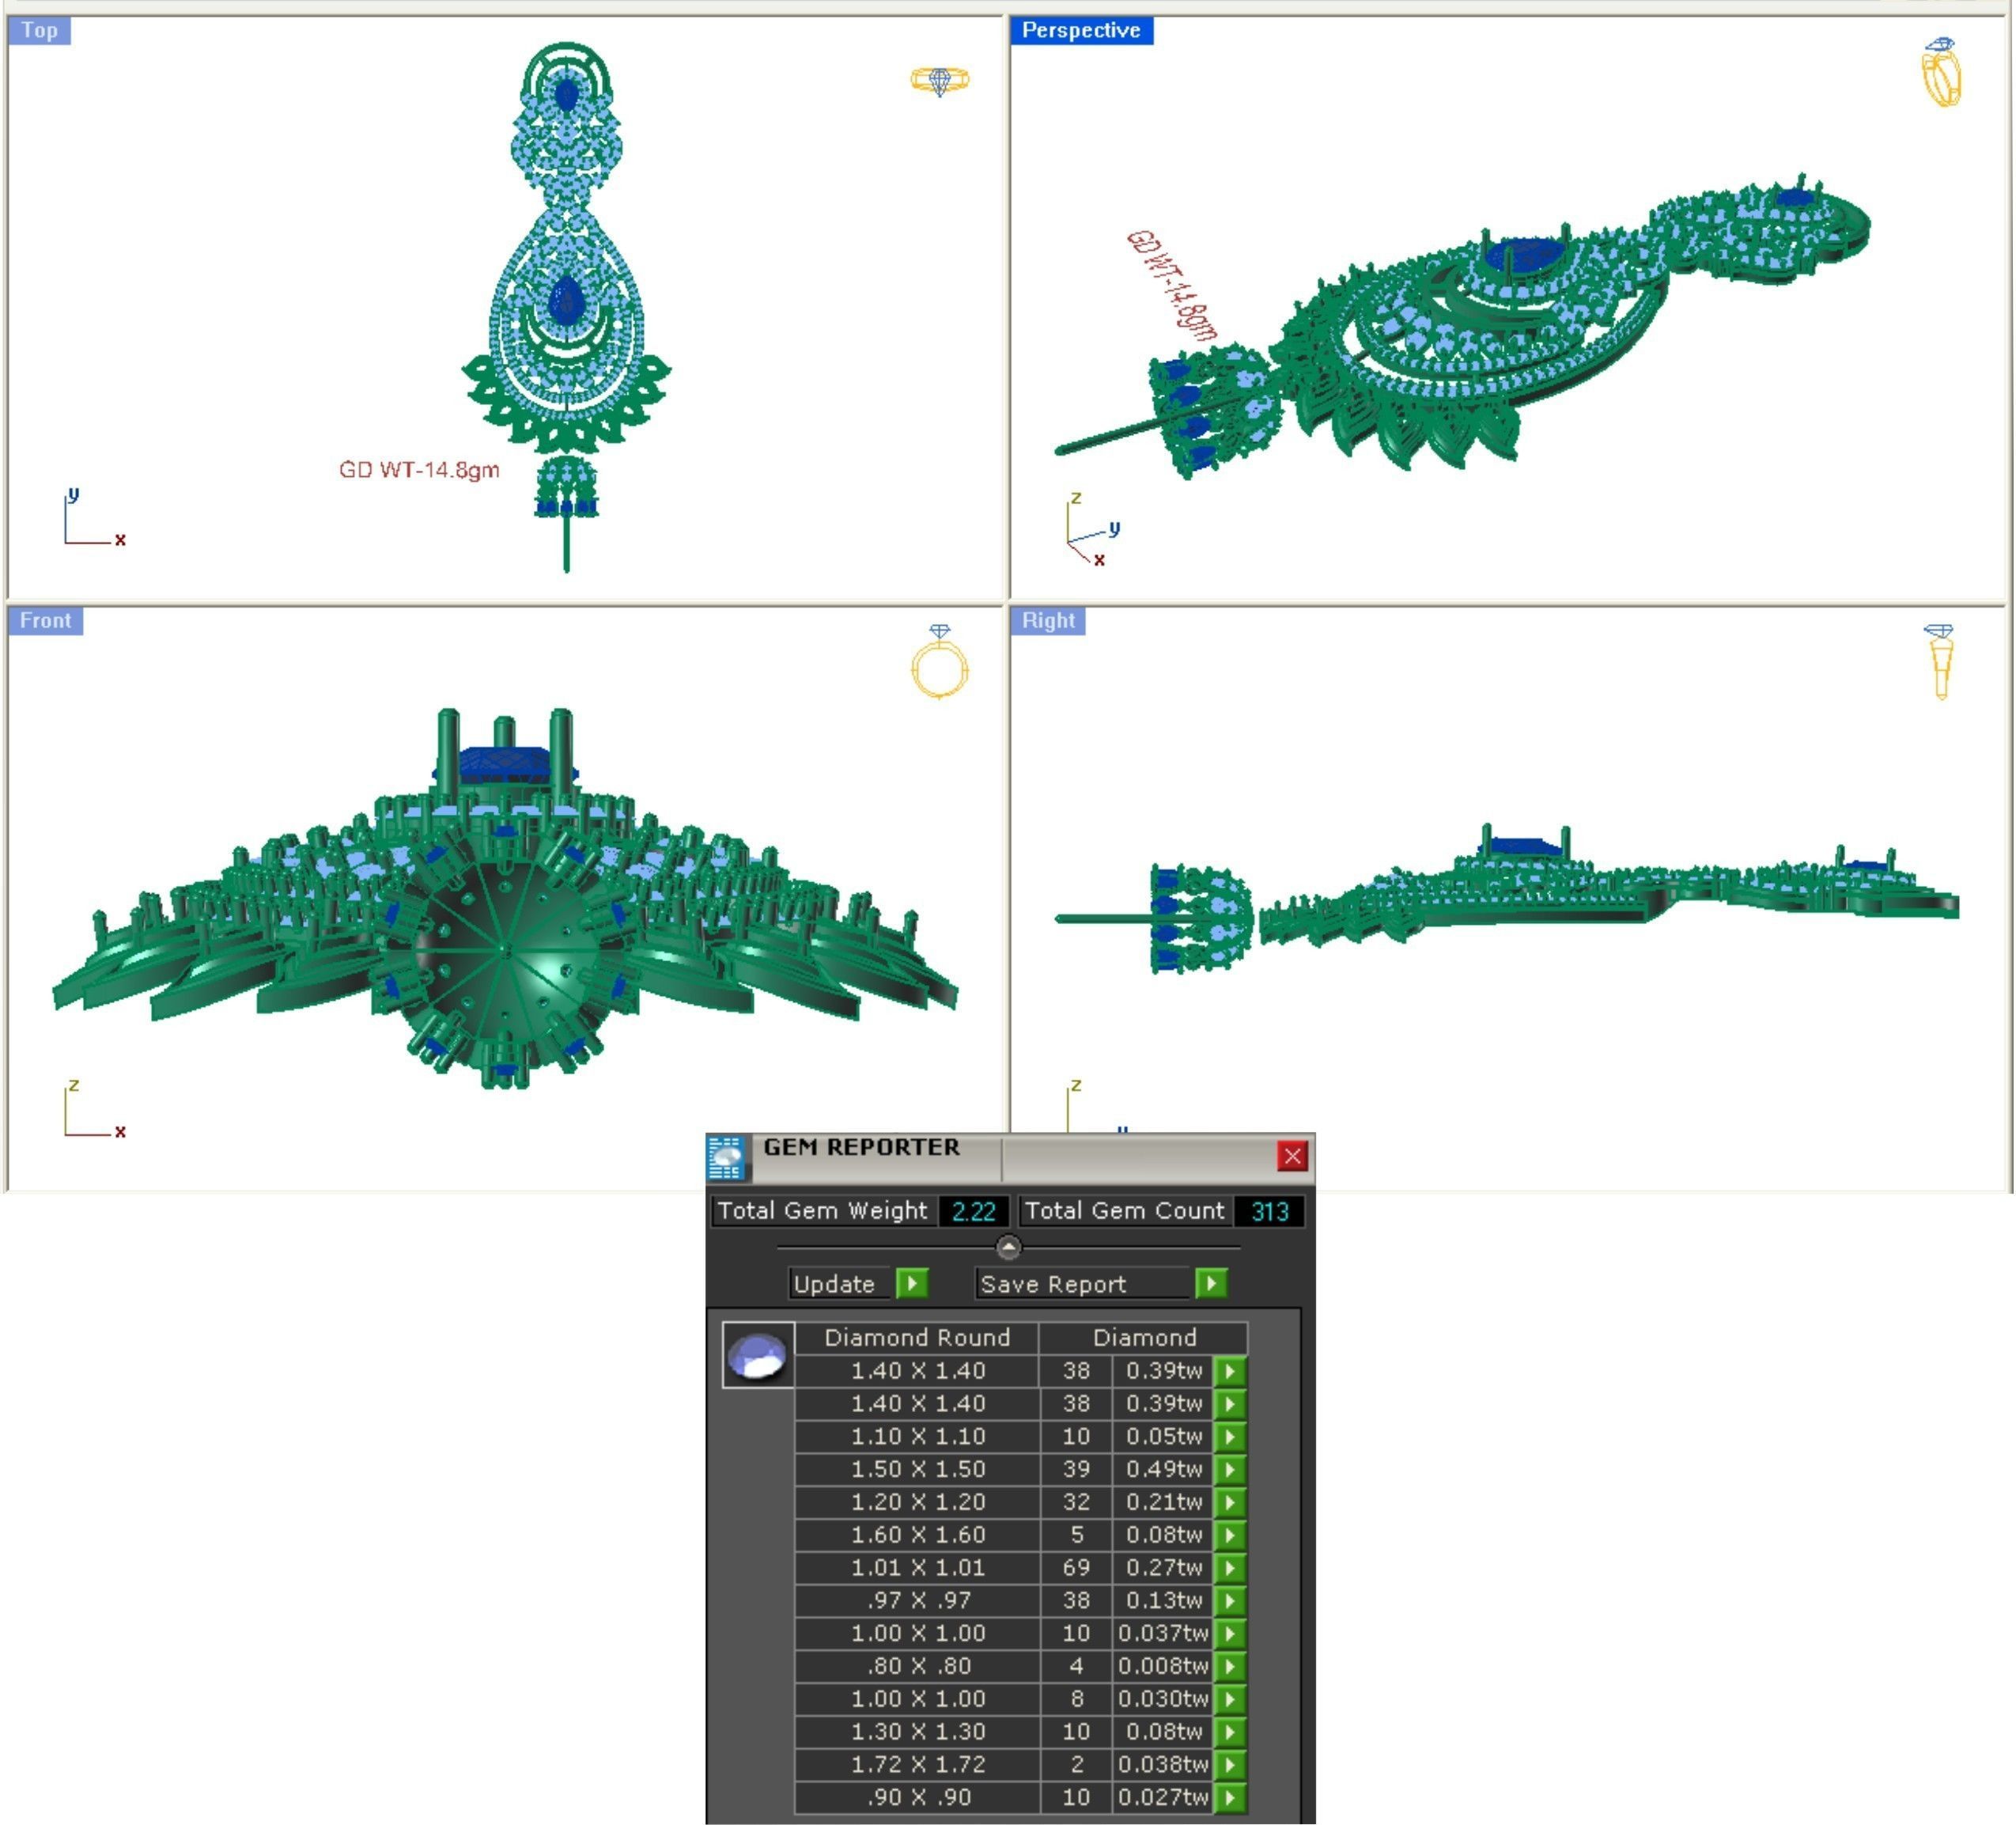Expand the 1.50 X 1.50 row arrow
This screenshot has width=2016, height=1825.
tap(1229, 1469)
